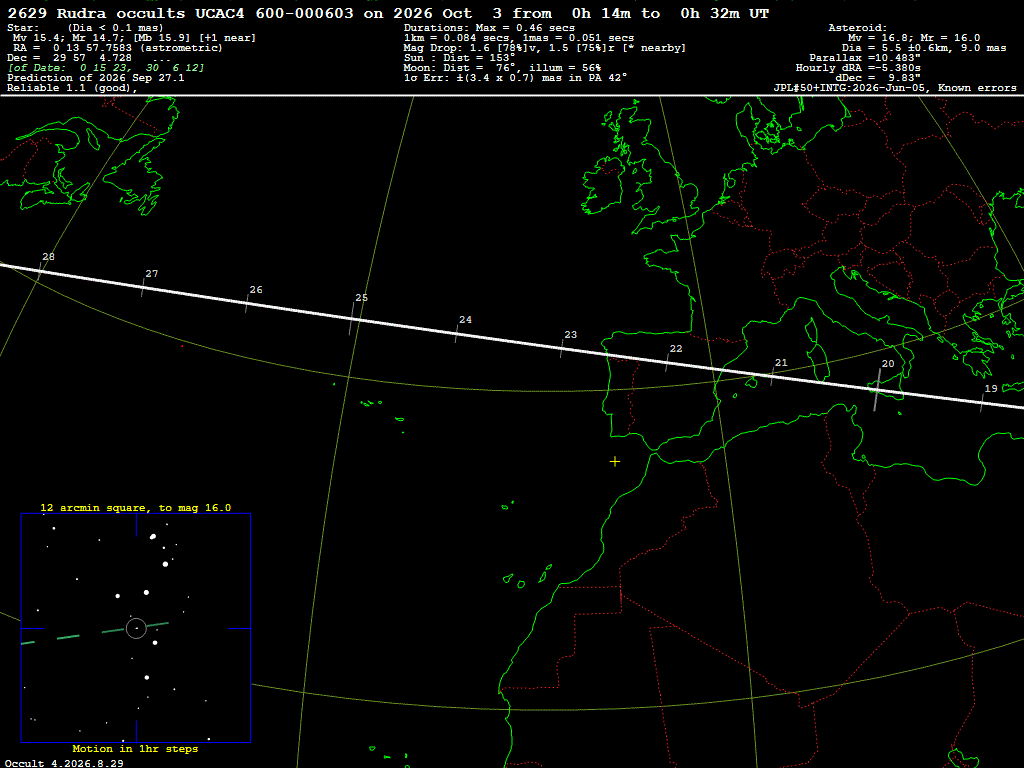Image resolution: width=1024 pixels, height=768 pixels.
Task: Click the event title with 2629 Rudra
Action: click(x=388, y=13)
